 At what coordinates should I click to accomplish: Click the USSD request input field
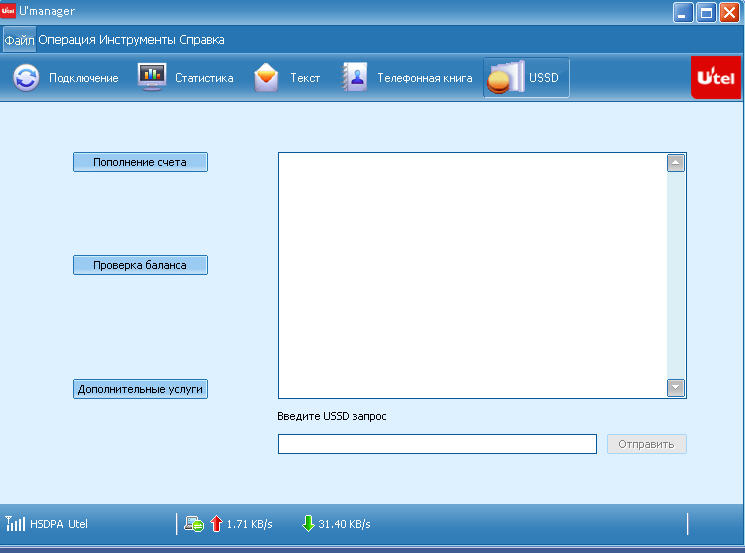click(x=437, y=444)
